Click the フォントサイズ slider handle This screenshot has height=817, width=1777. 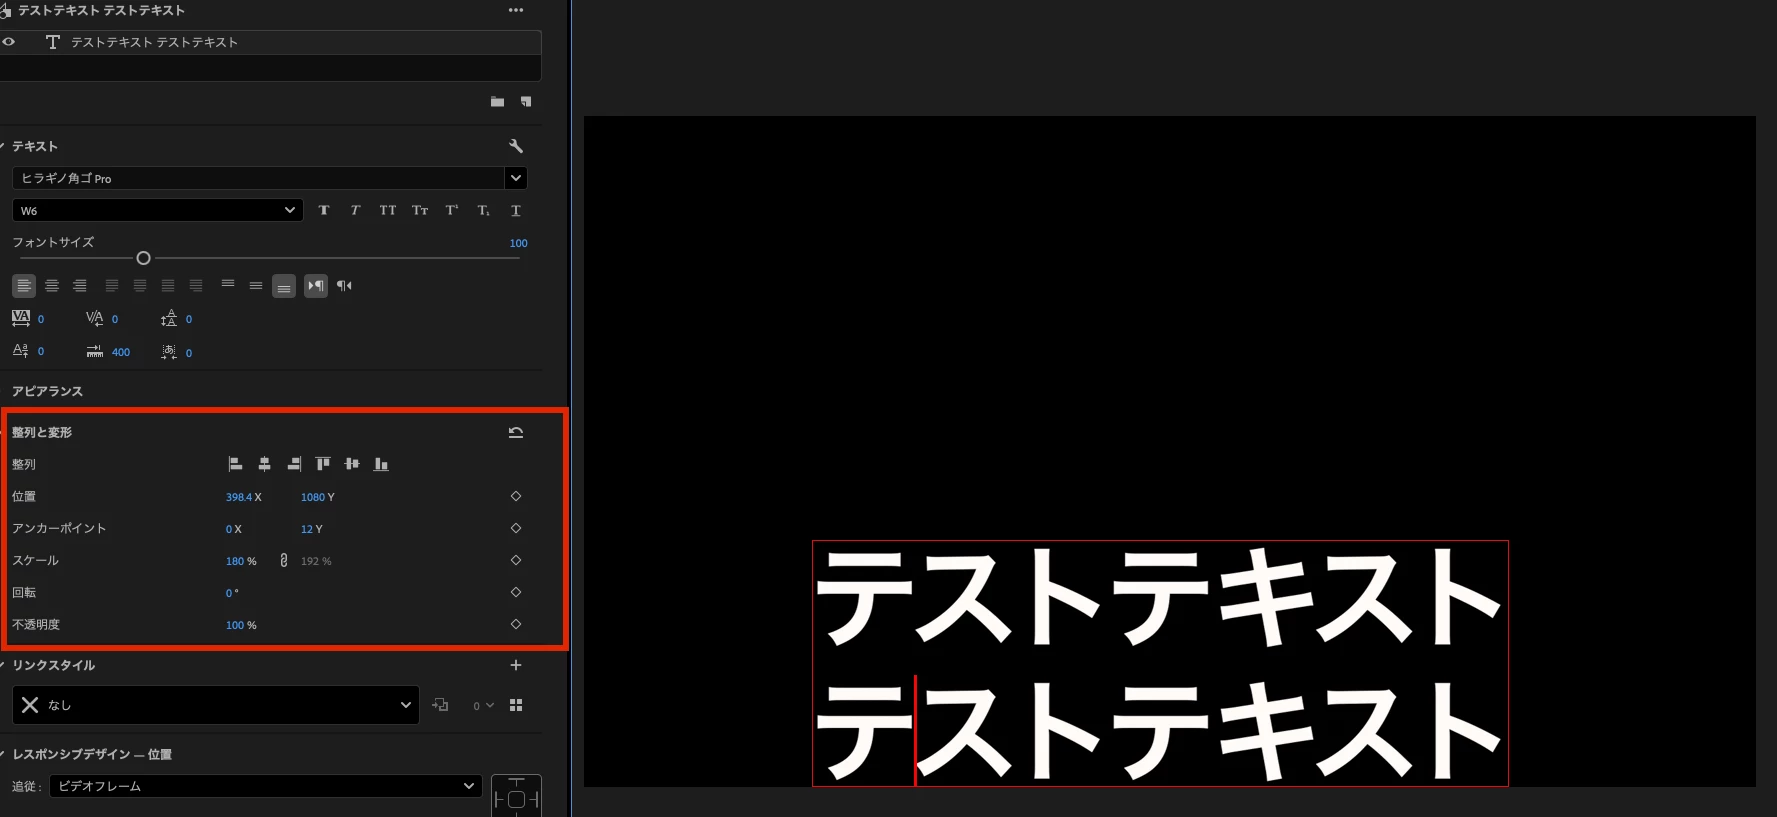click(143, 258)
